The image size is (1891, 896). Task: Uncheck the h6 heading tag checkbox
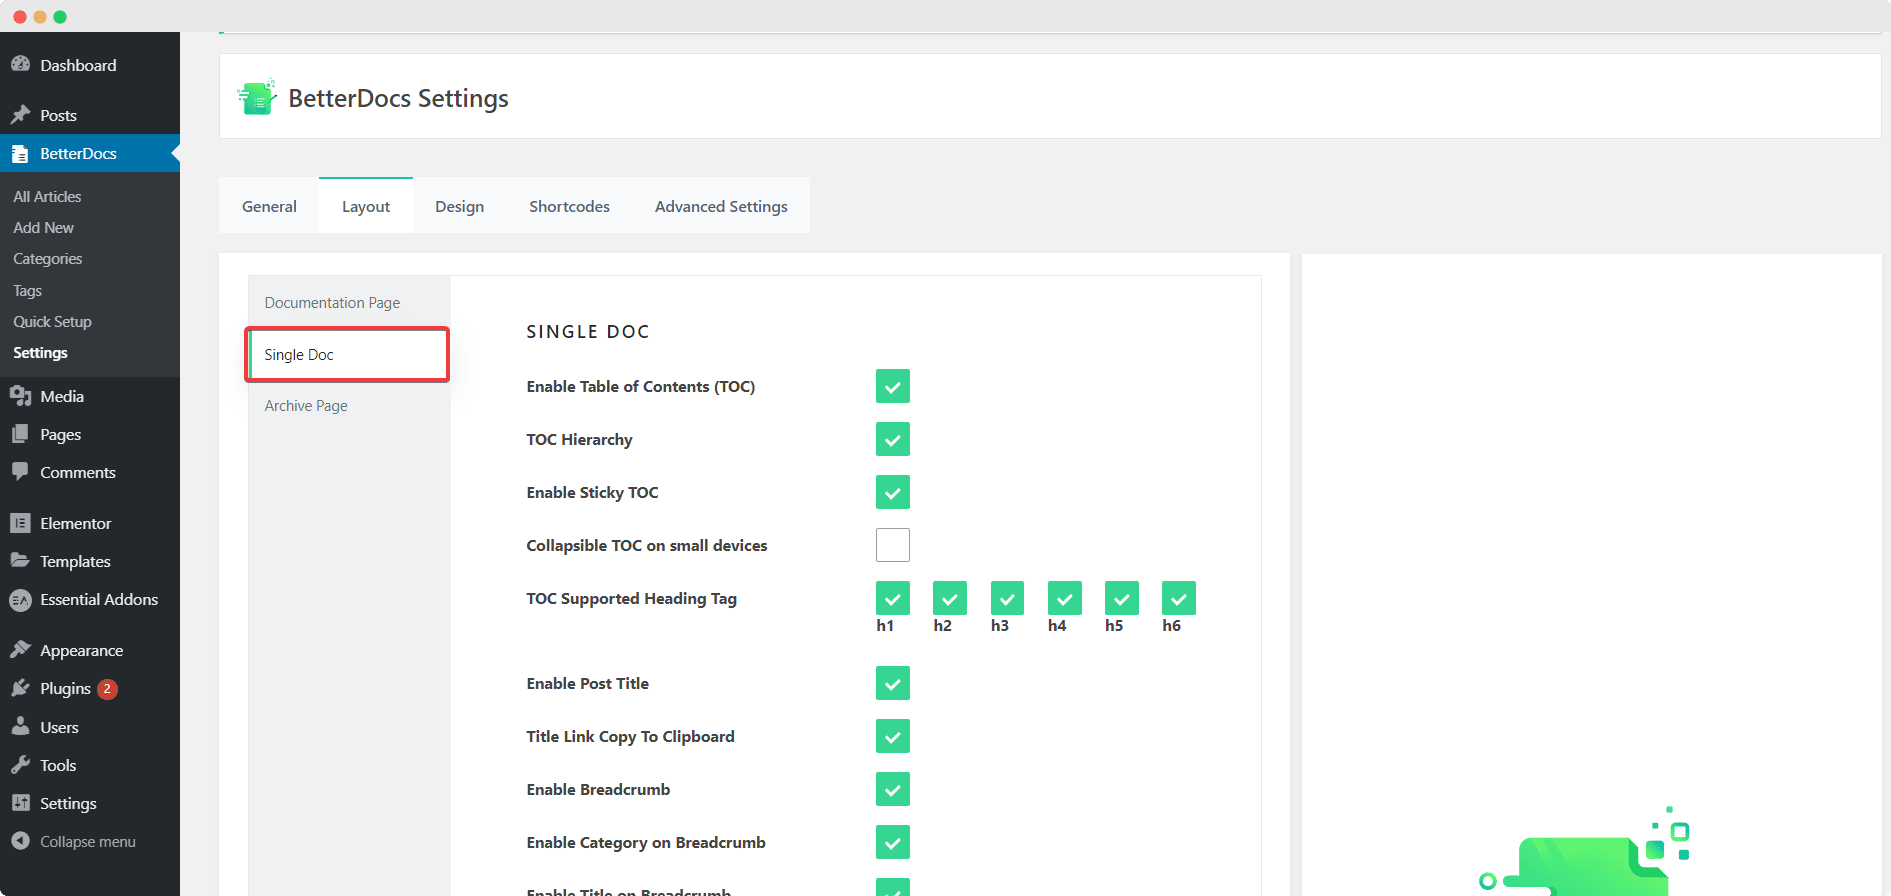coord(1179,598)
